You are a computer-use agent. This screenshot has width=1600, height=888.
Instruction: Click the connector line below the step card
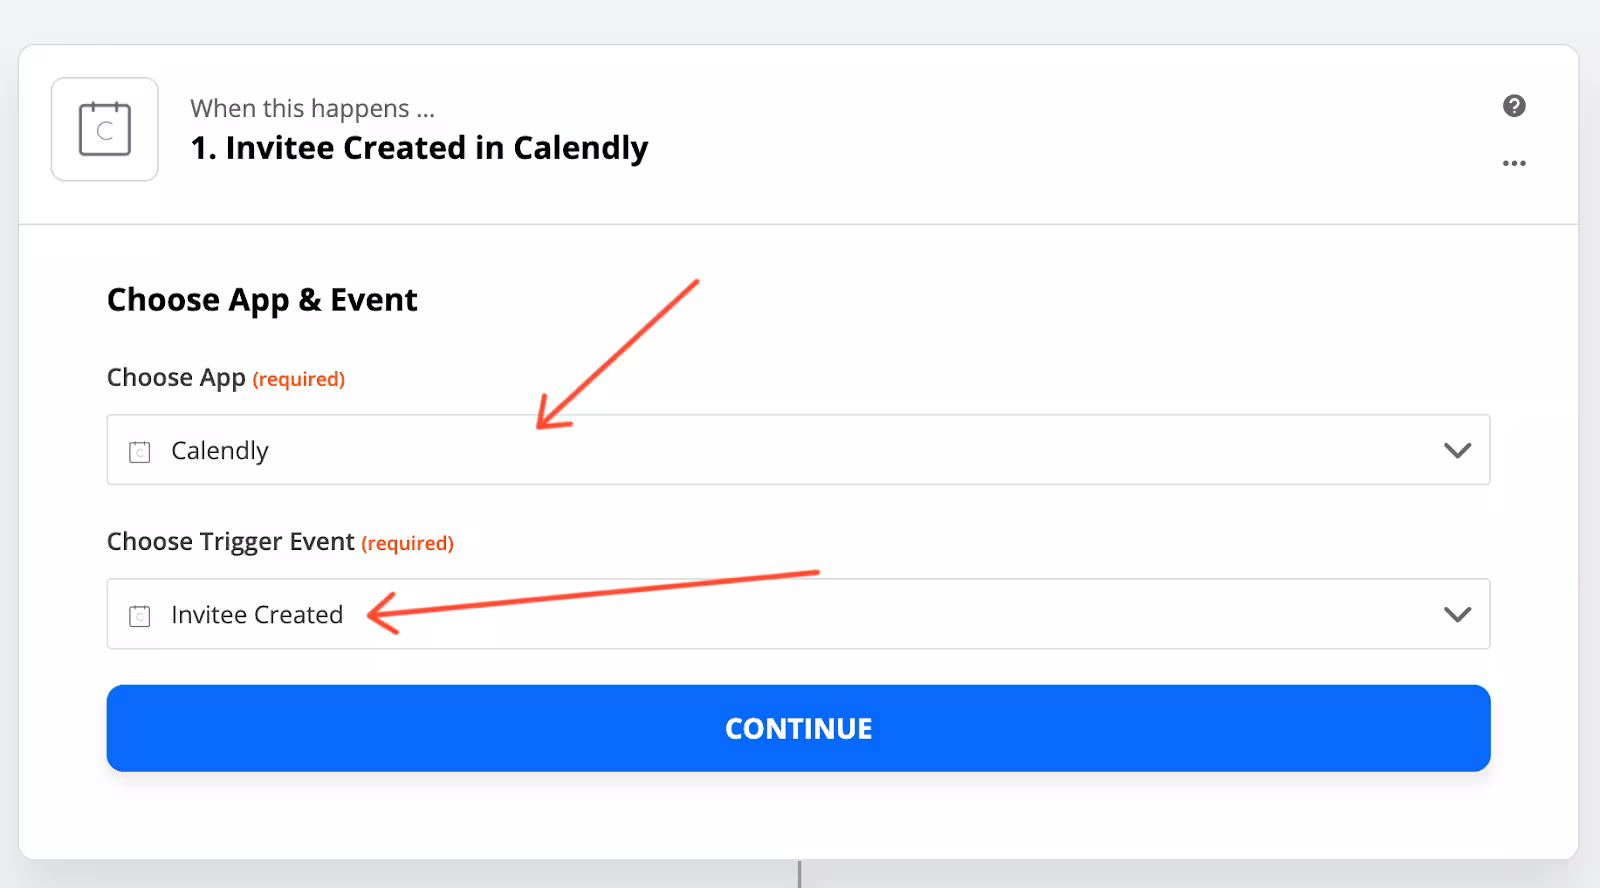point(799,874)
